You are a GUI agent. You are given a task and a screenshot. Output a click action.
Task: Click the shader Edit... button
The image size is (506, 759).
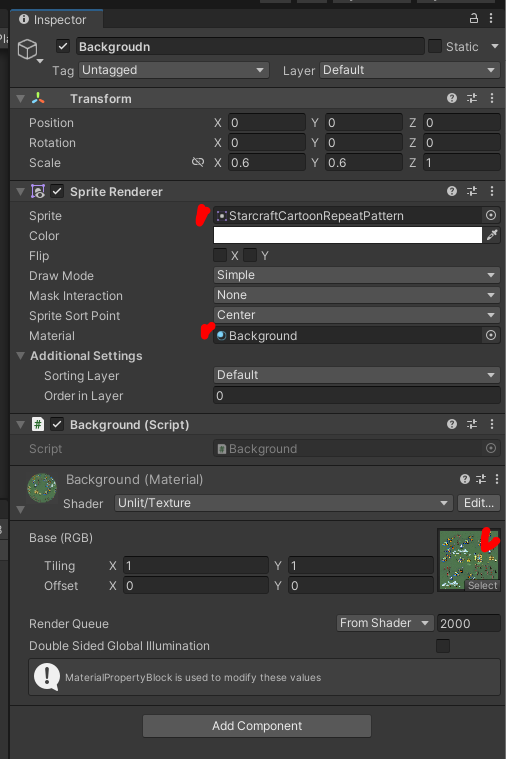(x=478, y=503)
